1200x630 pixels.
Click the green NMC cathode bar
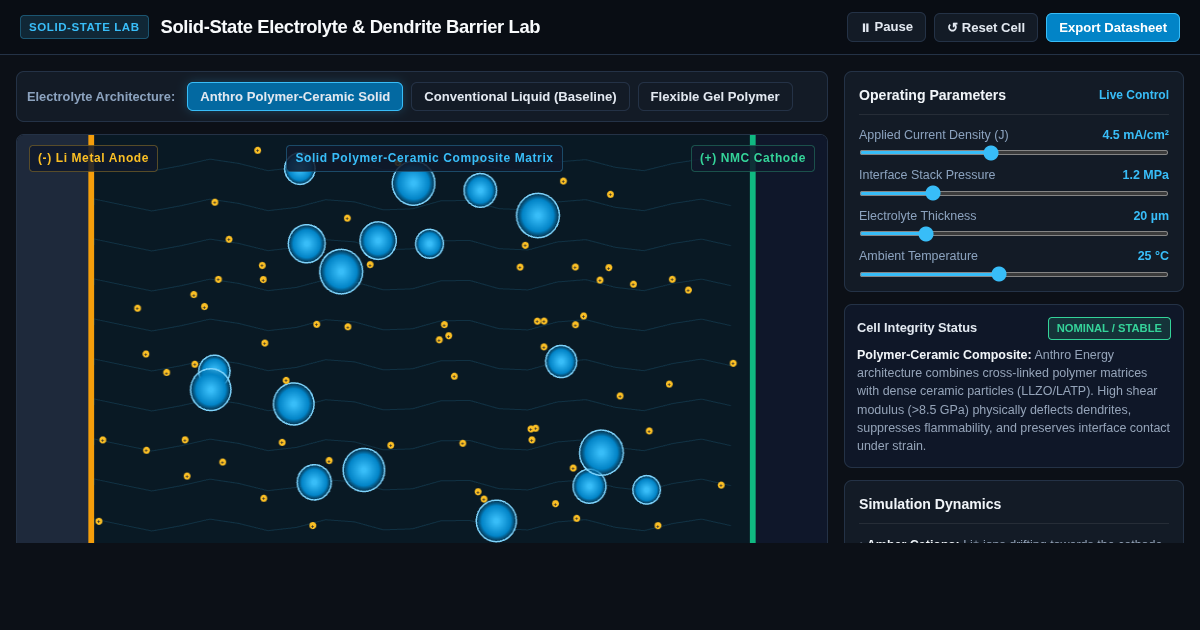click(x=753, y=339)
